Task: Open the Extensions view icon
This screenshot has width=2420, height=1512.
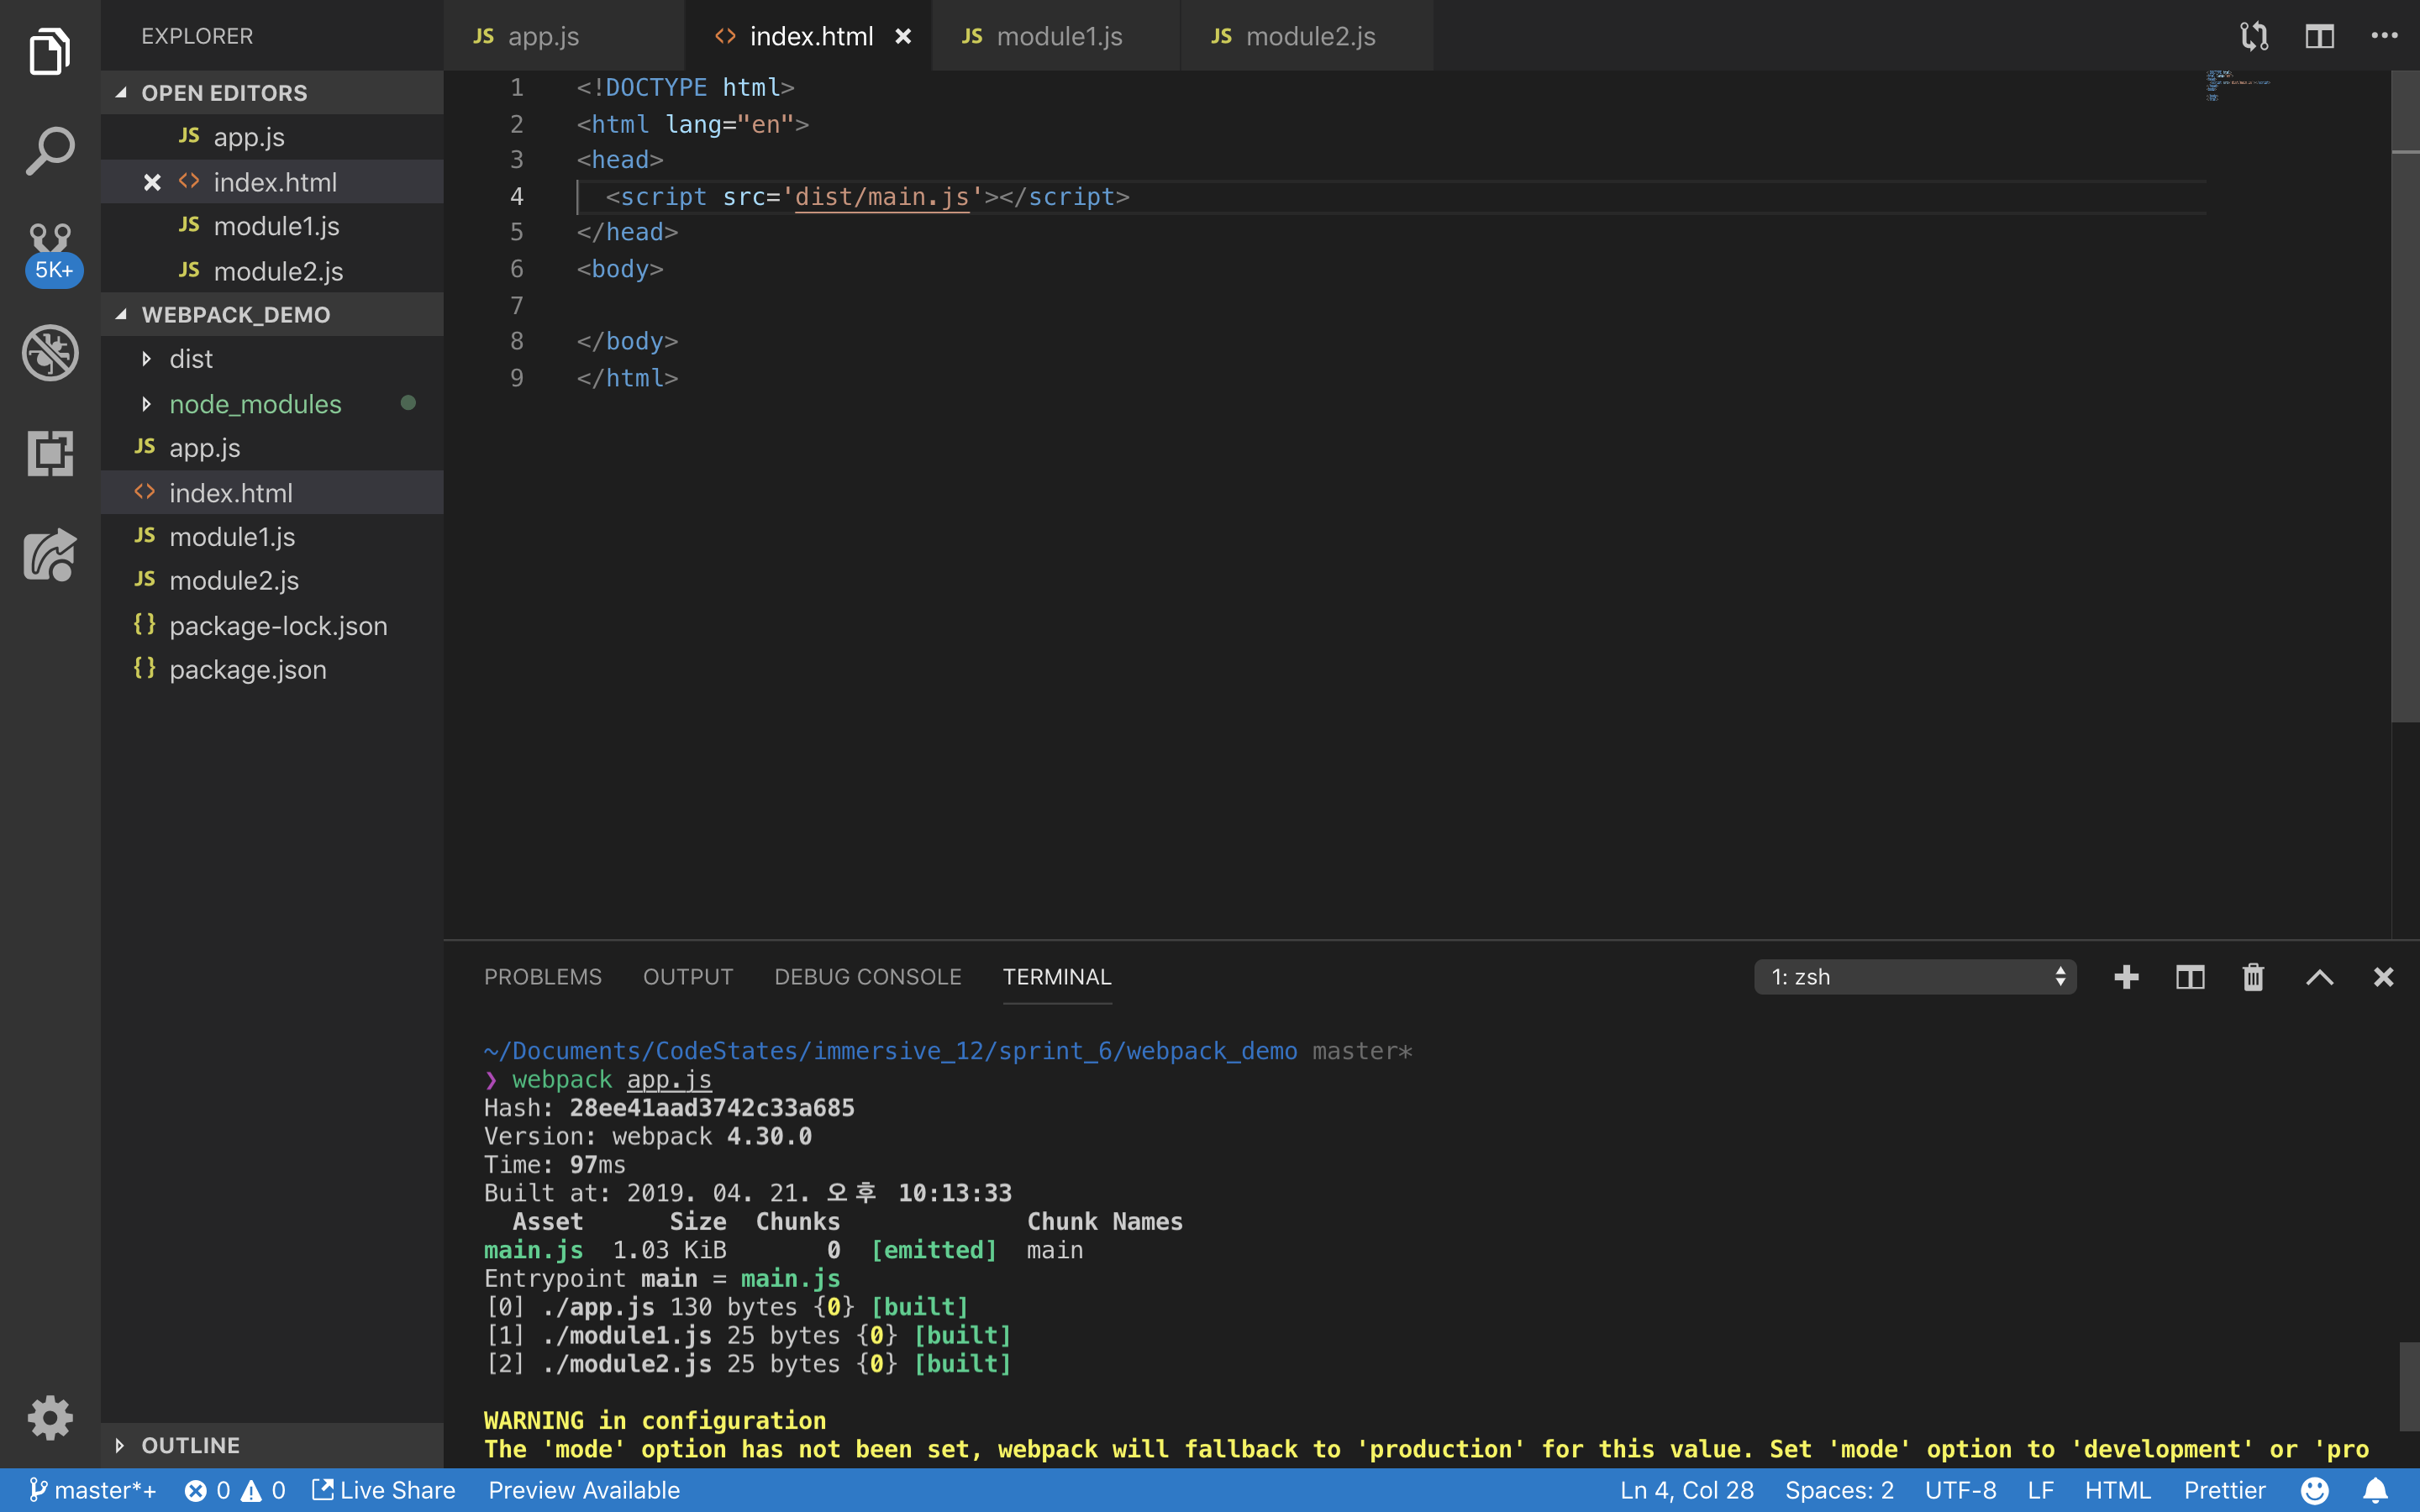Action: pyautogui.click(x=50, y=453)
